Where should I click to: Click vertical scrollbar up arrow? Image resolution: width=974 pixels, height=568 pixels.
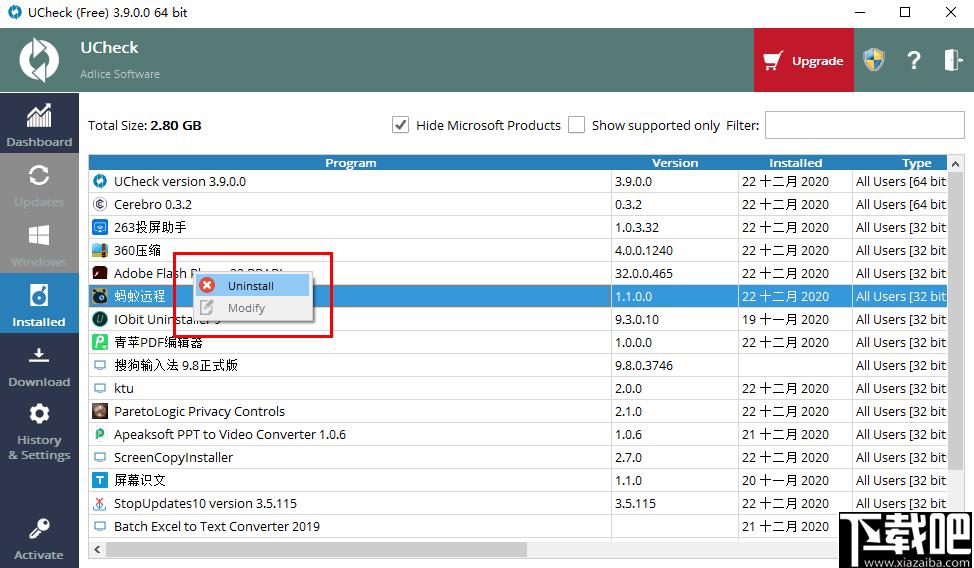pos(955,163)
